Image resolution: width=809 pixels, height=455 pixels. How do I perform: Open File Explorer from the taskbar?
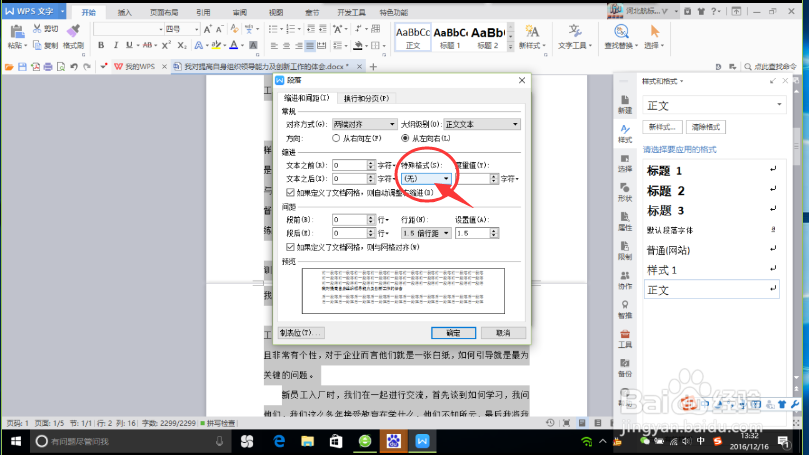click(308, 441)
